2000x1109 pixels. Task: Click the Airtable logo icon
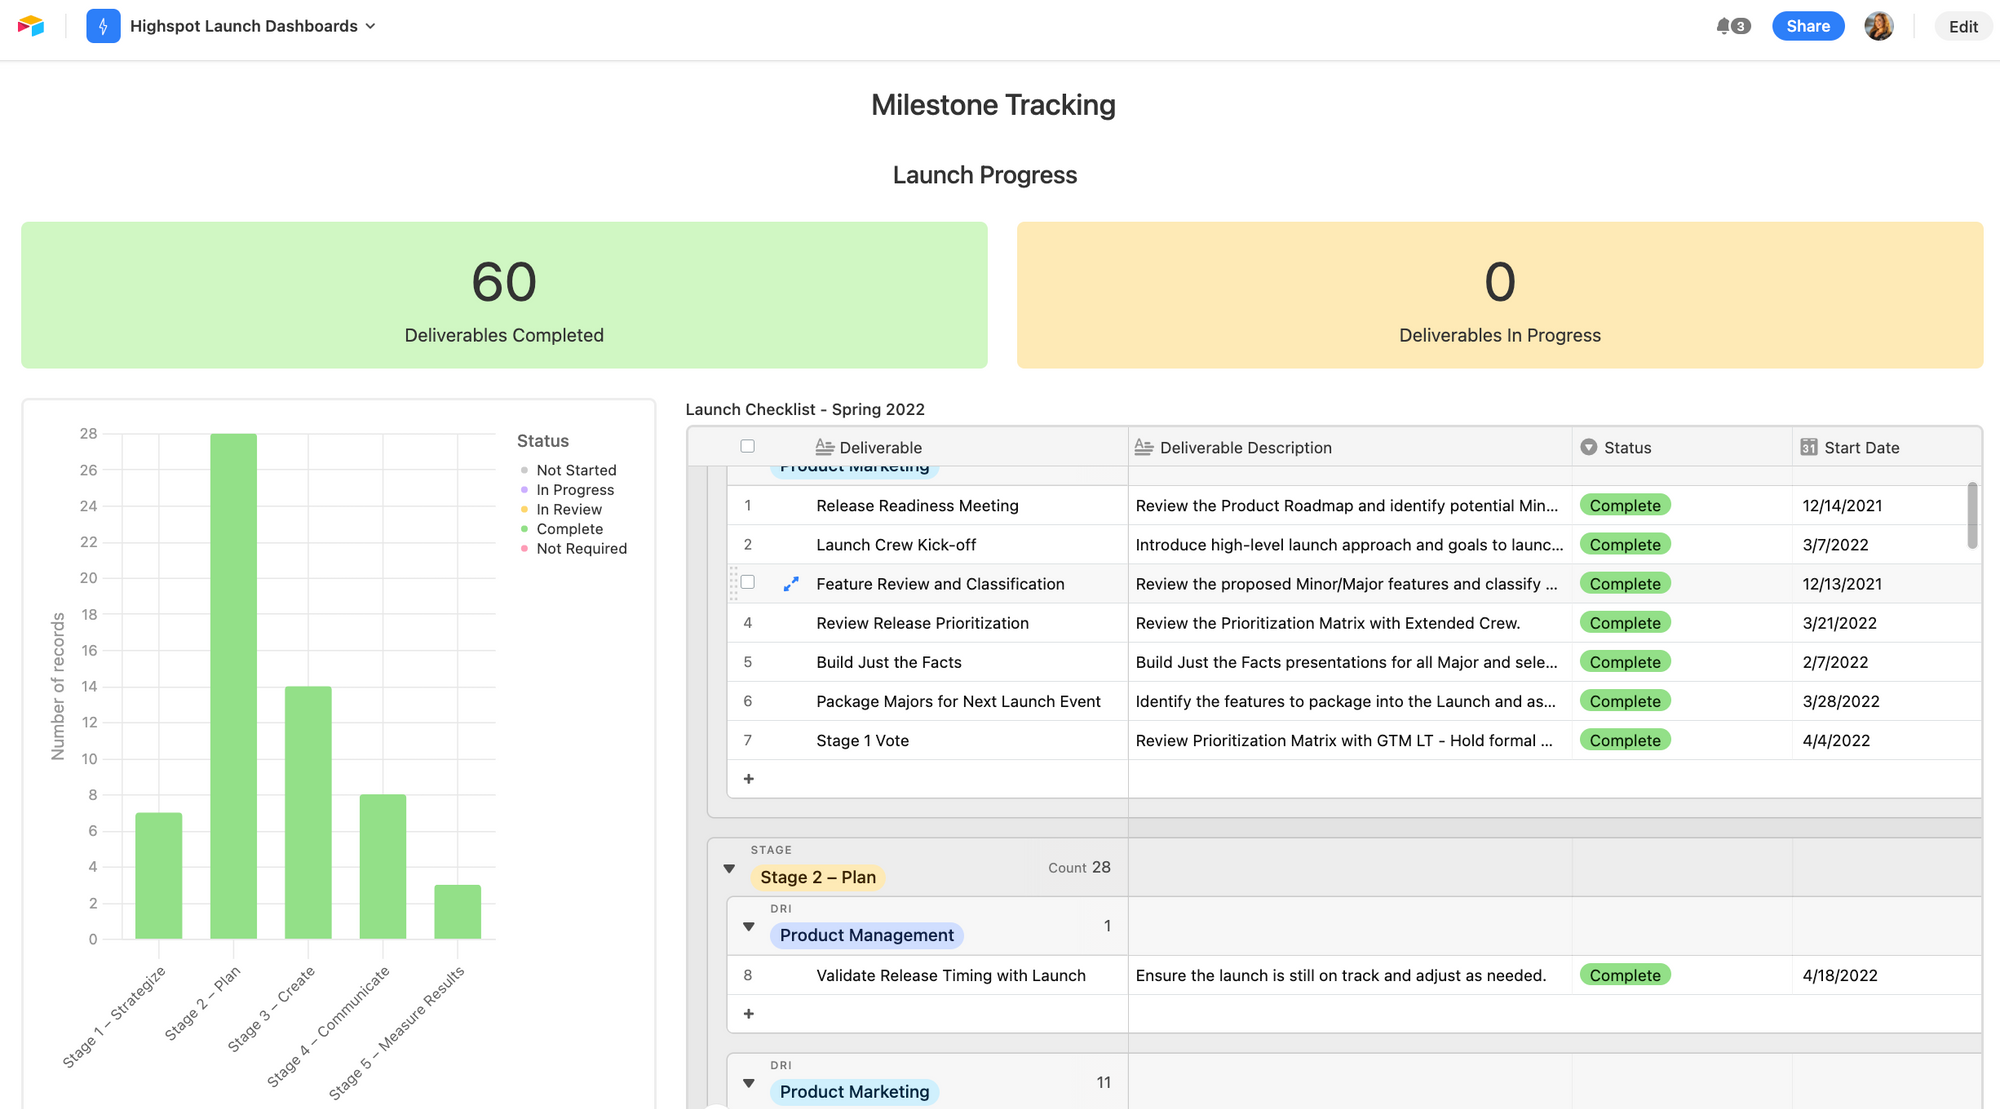(x=31, y=26)
